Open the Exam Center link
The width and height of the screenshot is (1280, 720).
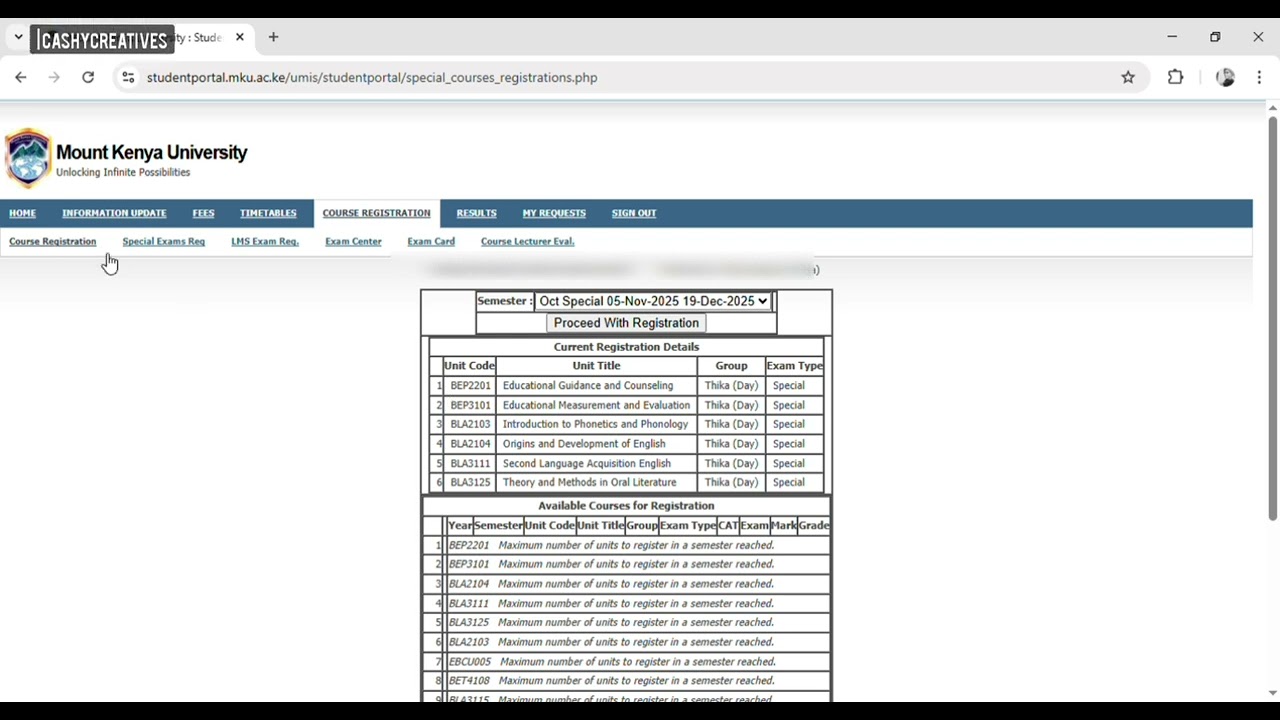click(x=353, y=241)
